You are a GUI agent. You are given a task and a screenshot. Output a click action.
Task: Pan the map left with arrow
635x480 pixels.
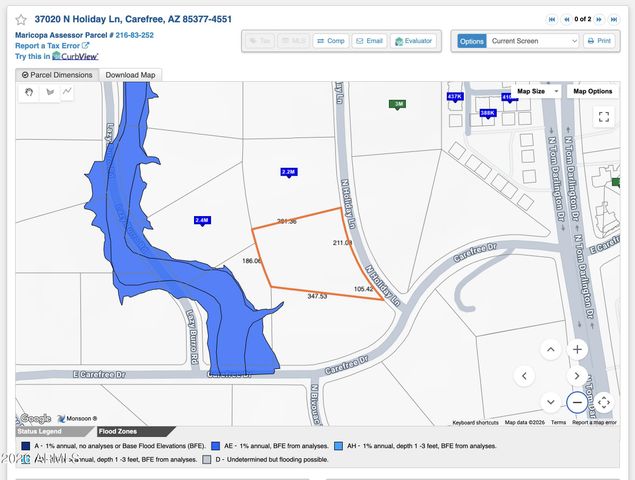click(525, 376)
